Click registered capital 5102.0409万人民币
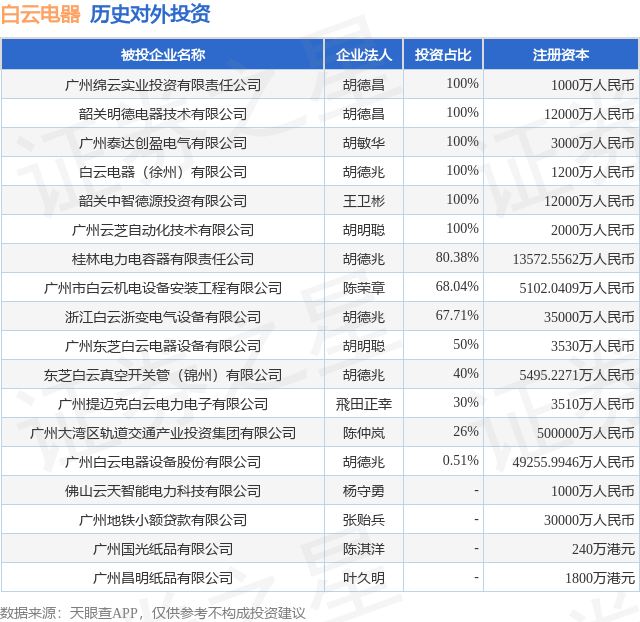 [577, 288]
